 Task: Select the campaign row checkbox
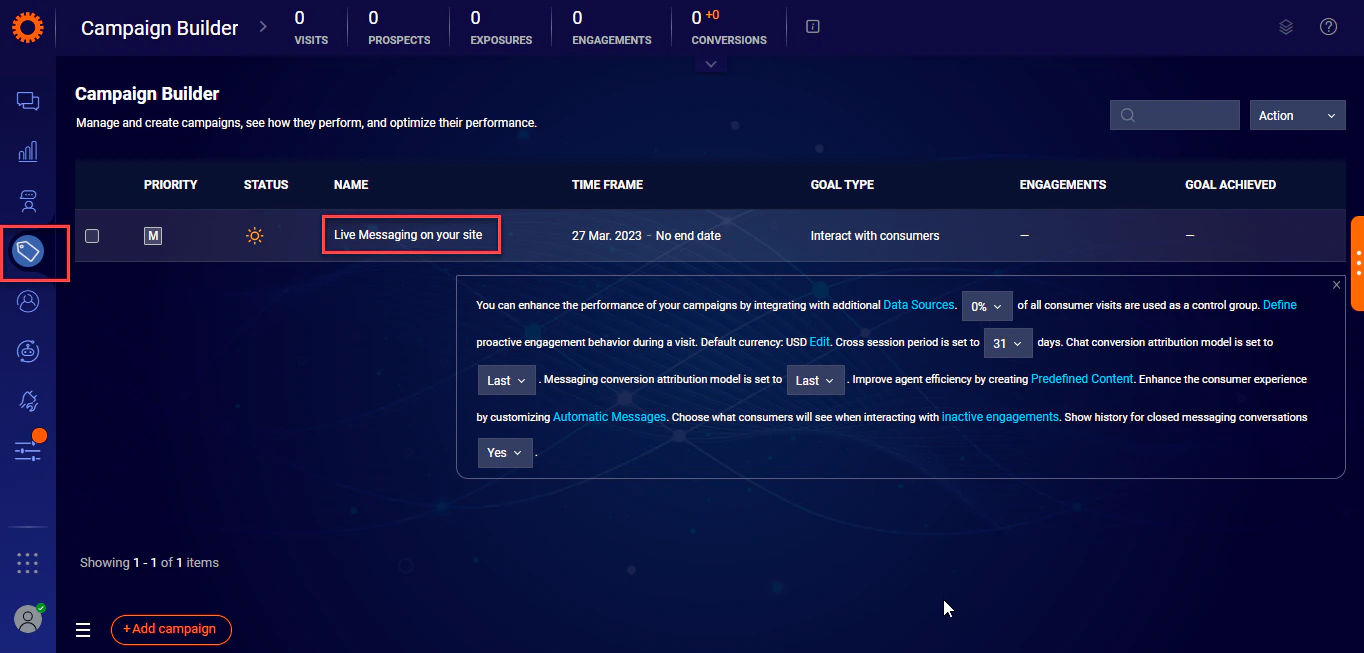pos(92,236)
